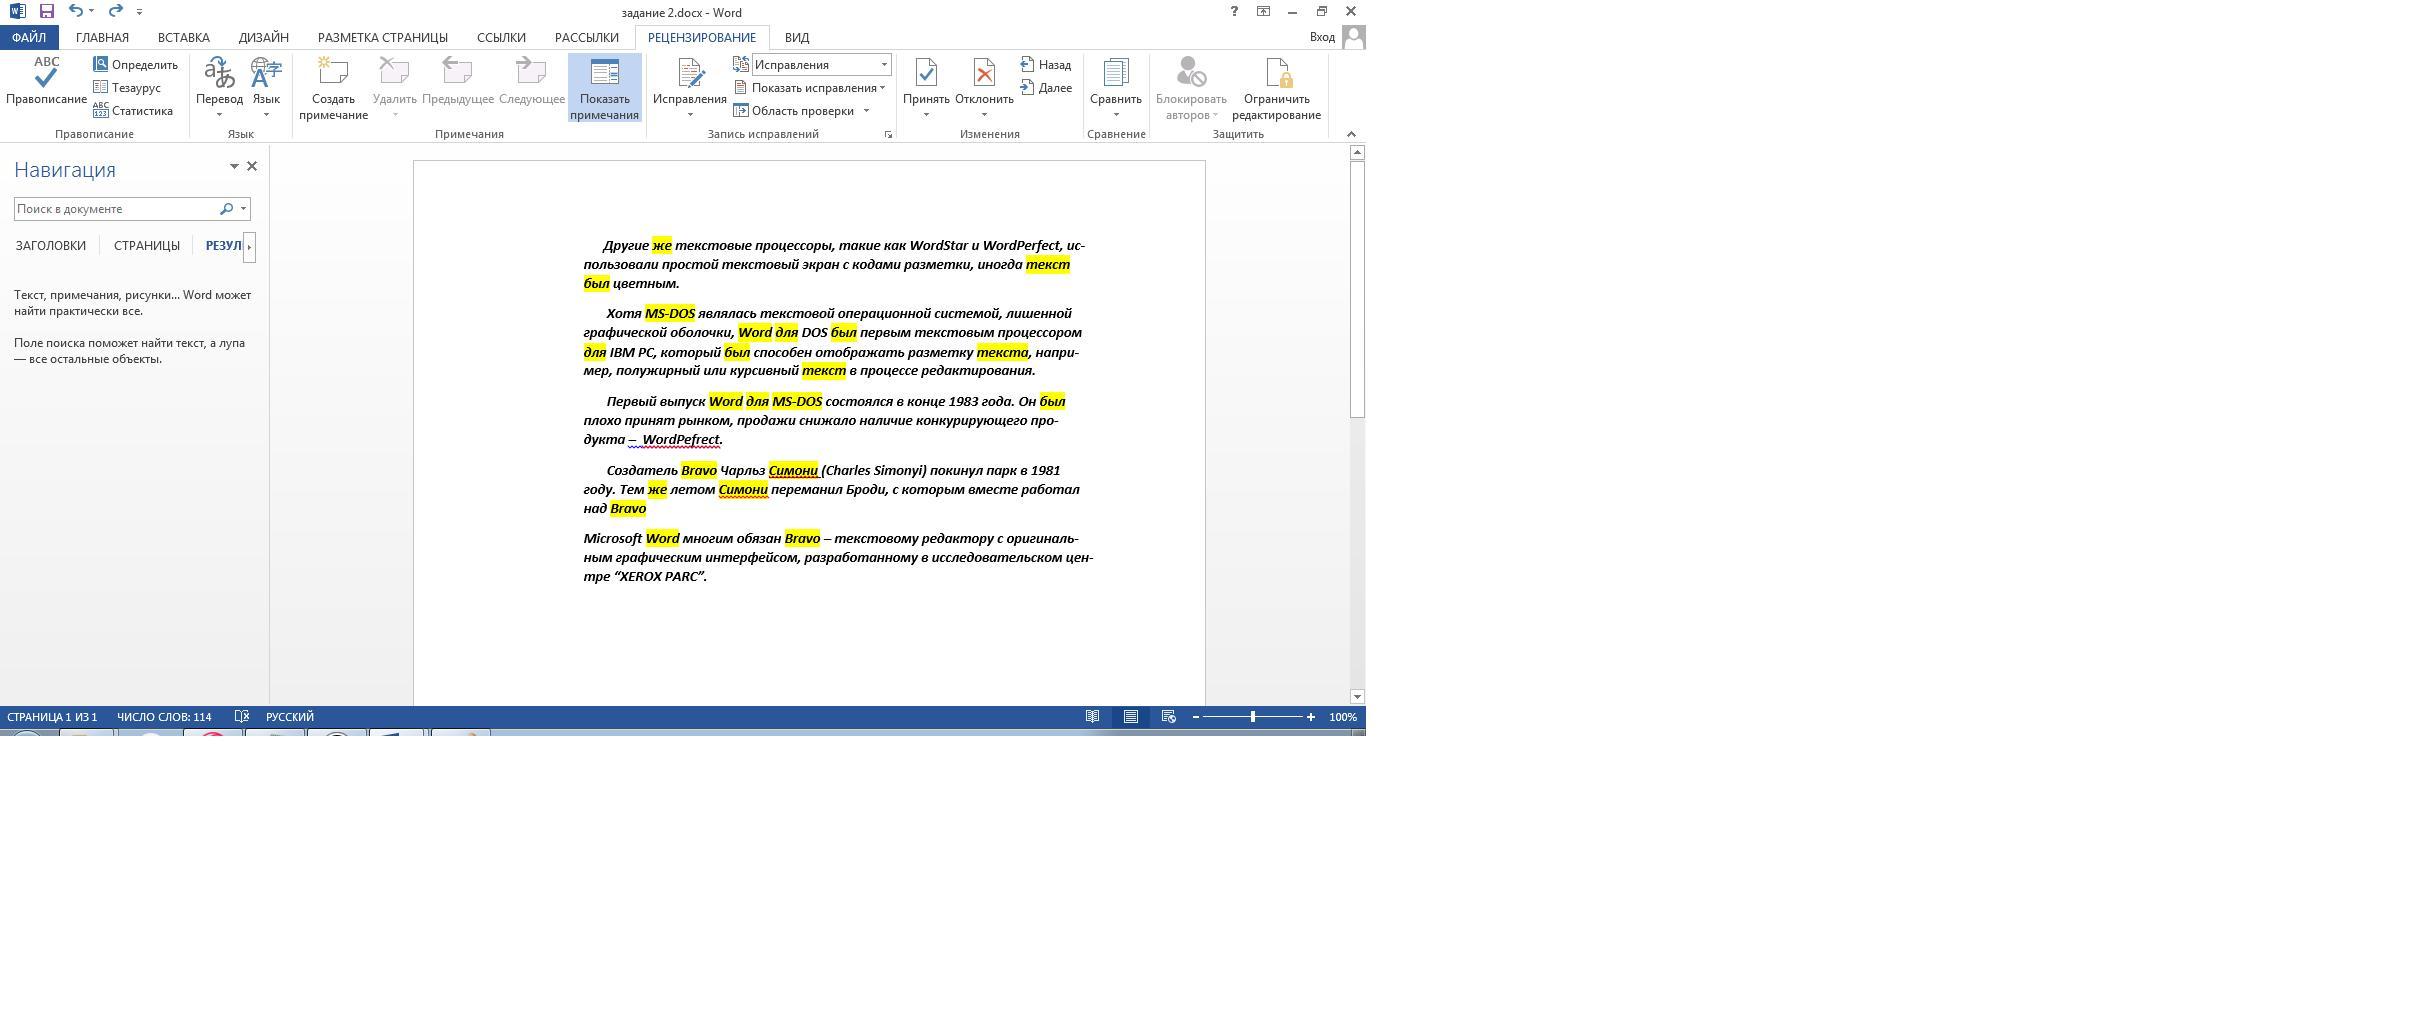Click the РУССКИЙ language indicator
Viewport: 2412px width, 1016px height.
tap(290, 717)
